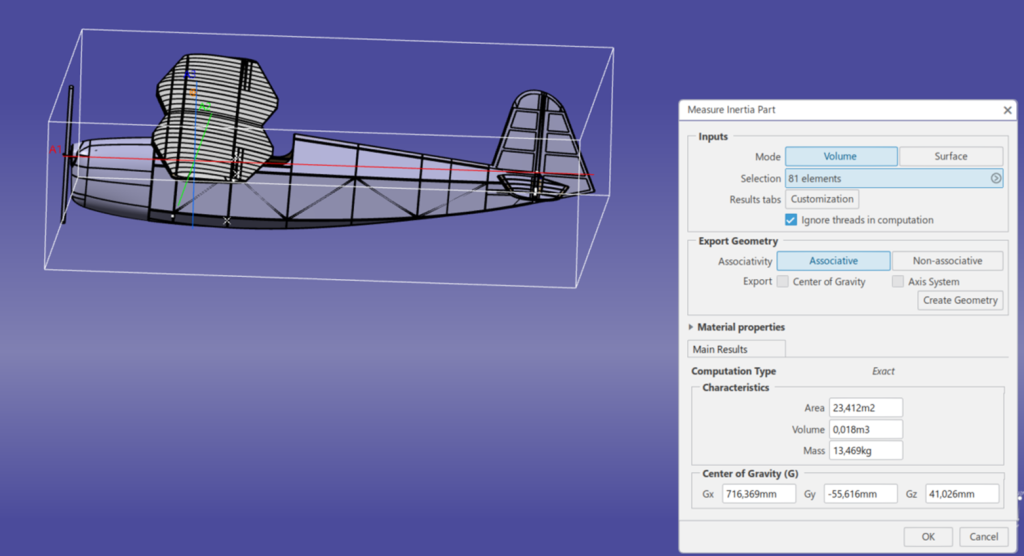Select Surface mode
Image resolution: width=1024 pixels, height=556 pixels.
(x=951, y=156)
